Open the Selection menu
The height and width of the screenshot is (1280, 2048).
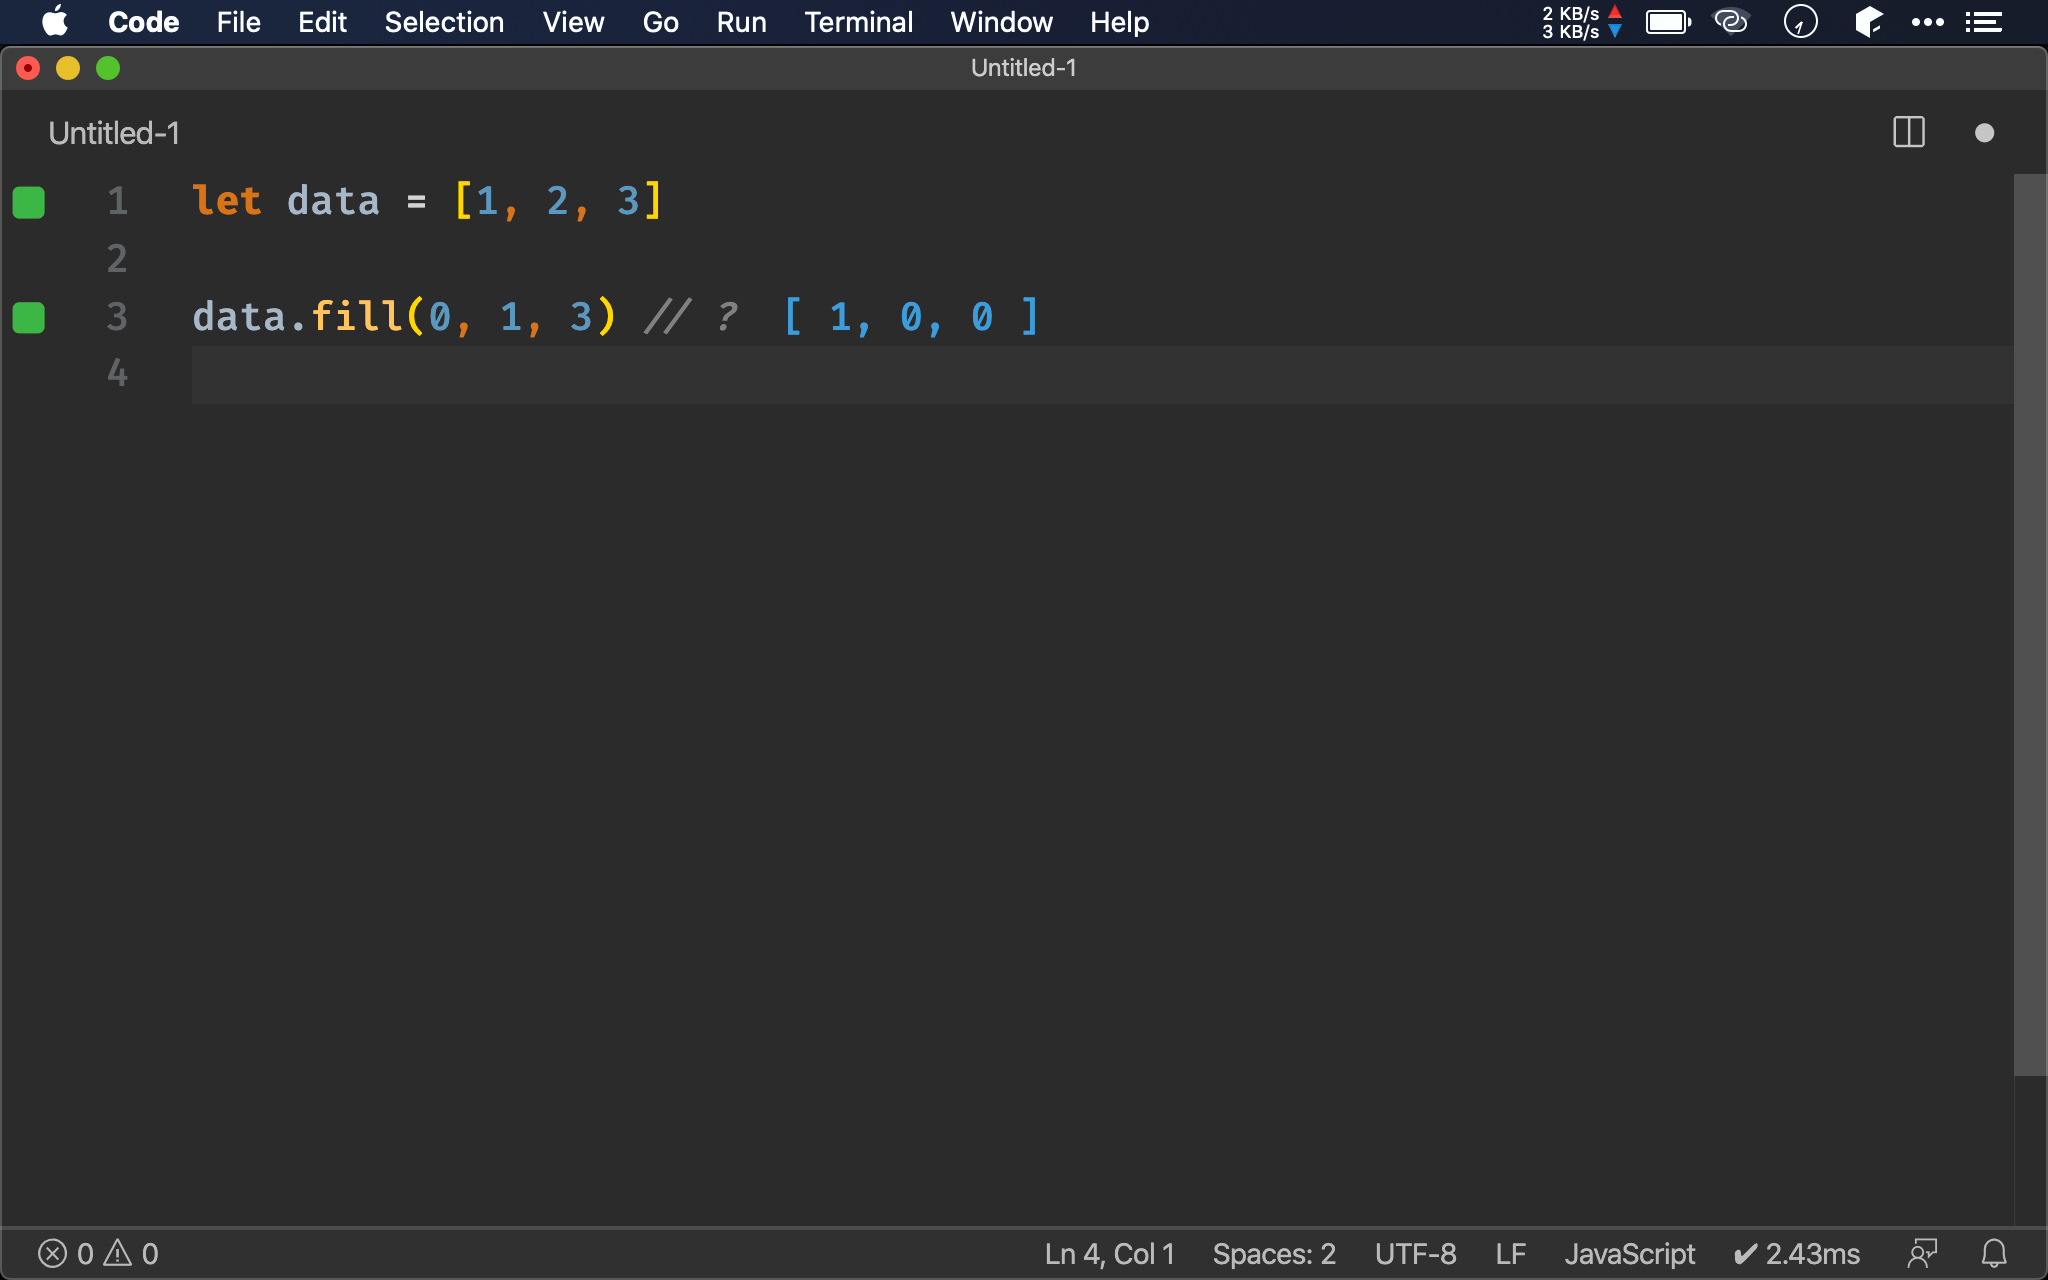tap(444, 22)
